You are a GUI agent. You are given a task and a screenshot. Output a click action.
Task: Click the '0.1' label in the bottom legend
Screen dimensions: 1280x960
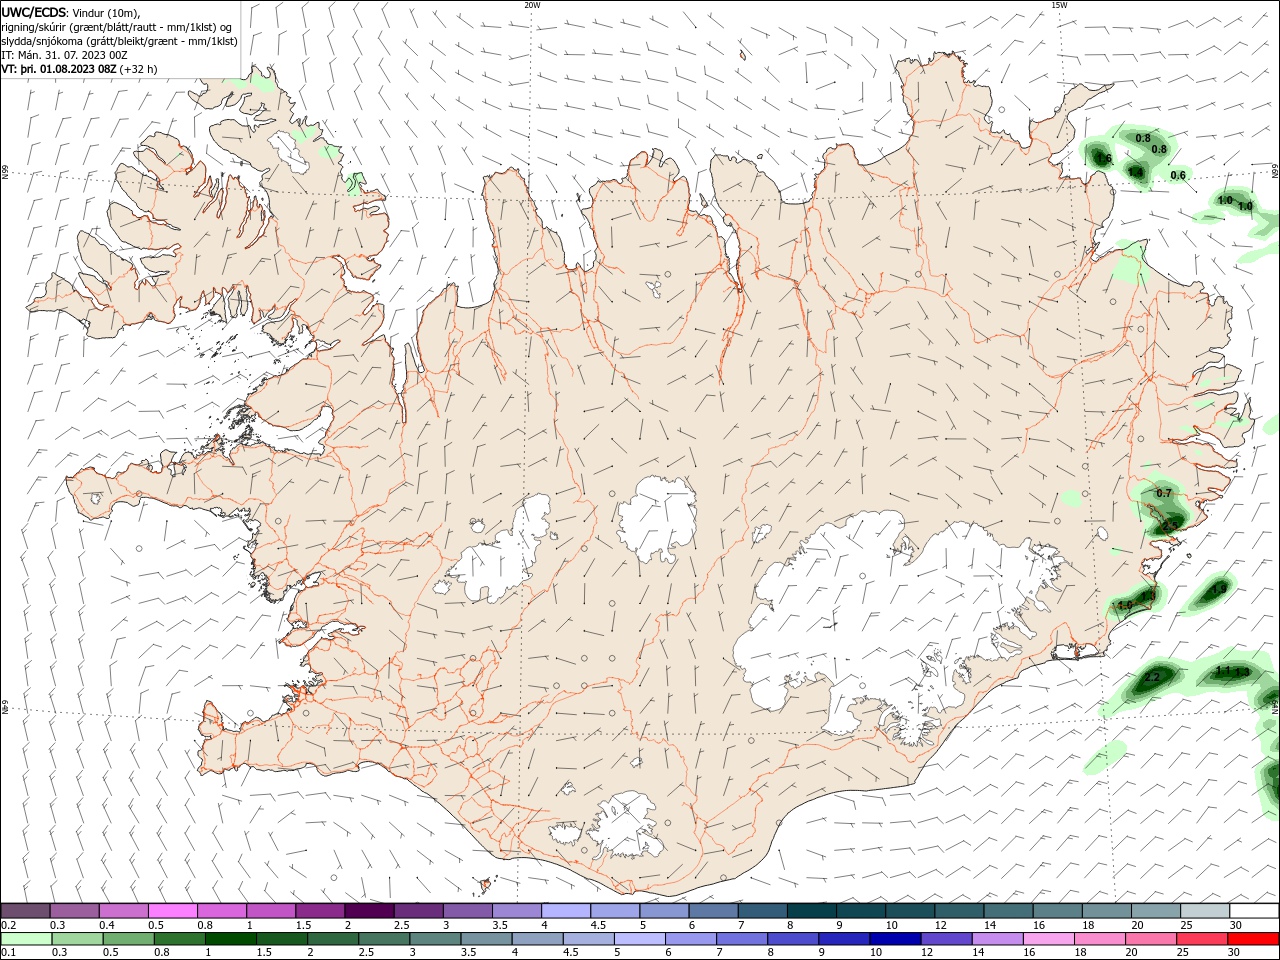click(x=9, y=952)
